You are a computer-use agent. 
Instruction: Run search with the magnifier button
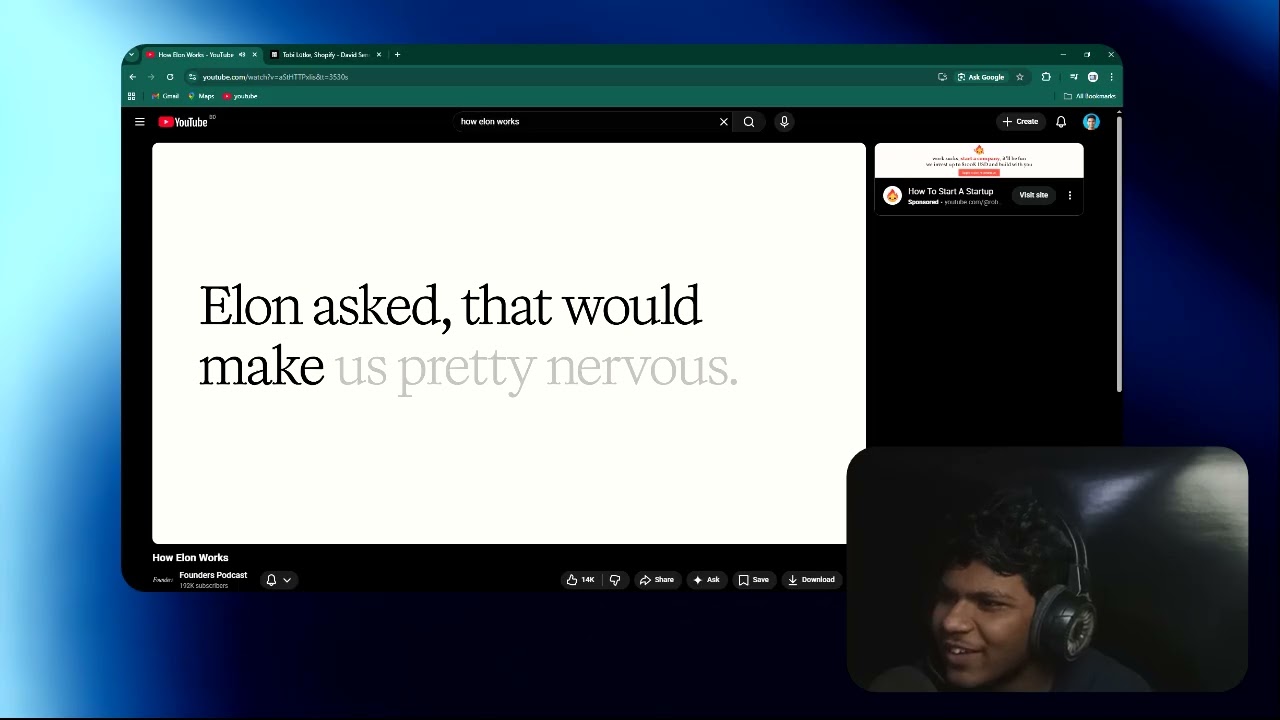749,122
